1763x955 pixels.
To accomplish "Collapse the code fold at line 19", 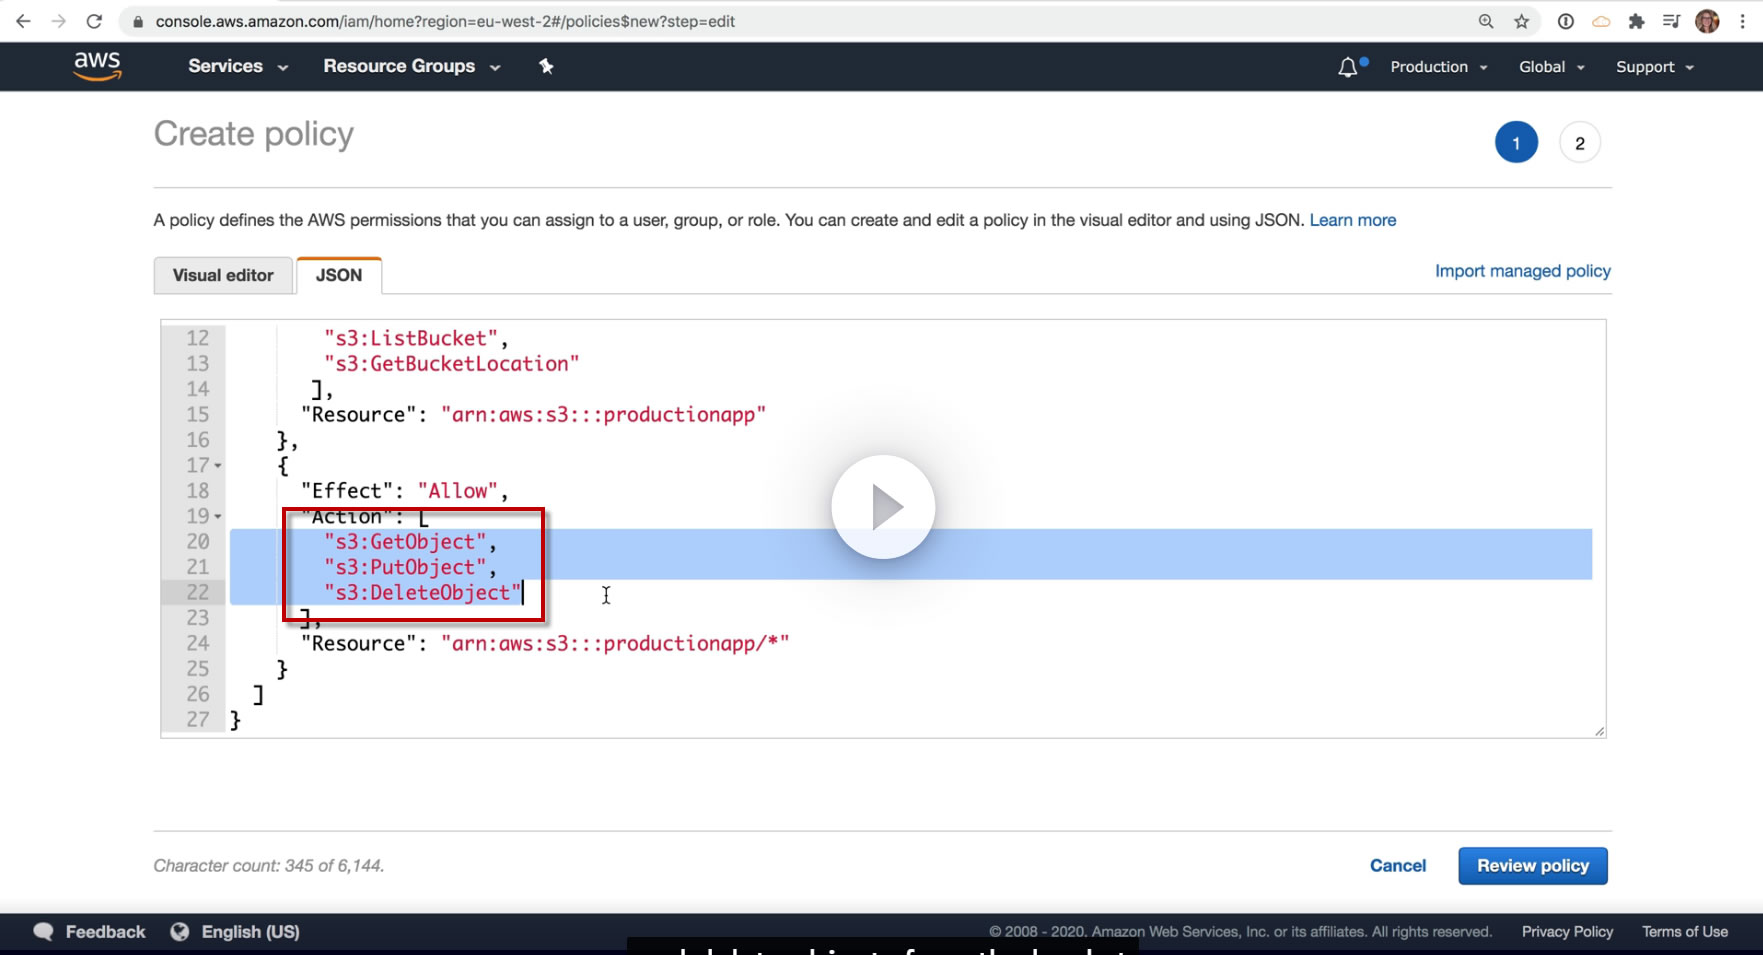I will (218, 517).
